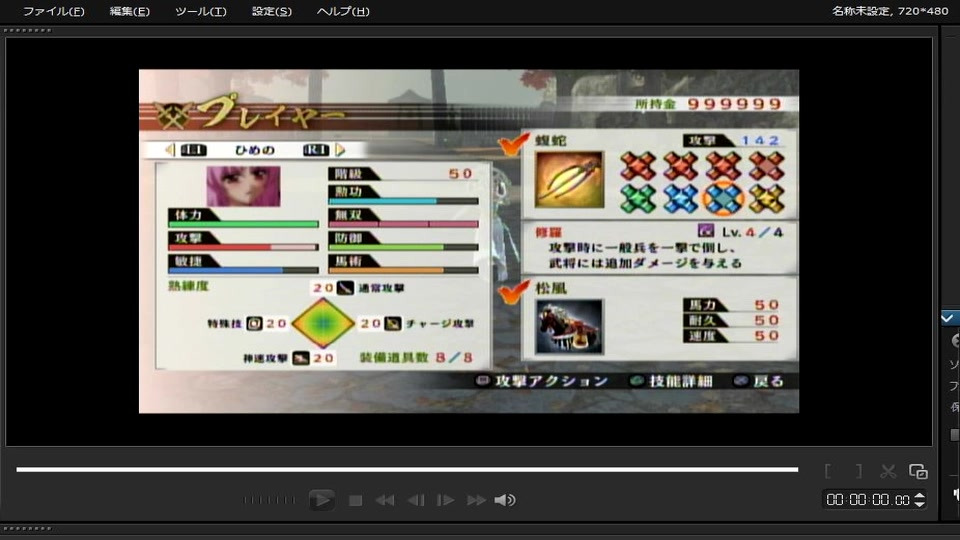The width and height of the screenshot is (960, 540).
Task: Click the Play button
Action: point(321,500)
